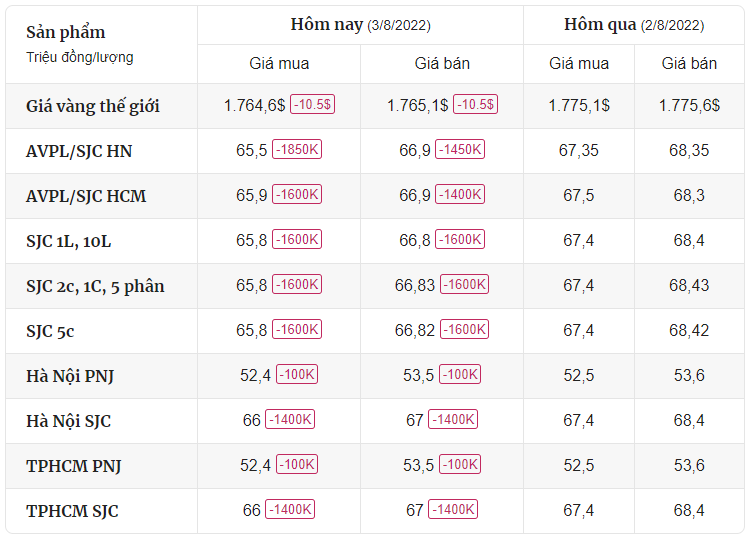This screenshot has width=751, height=539.
Task: Click the AVPL/SJC HCM product name
Action: point(86,196)
